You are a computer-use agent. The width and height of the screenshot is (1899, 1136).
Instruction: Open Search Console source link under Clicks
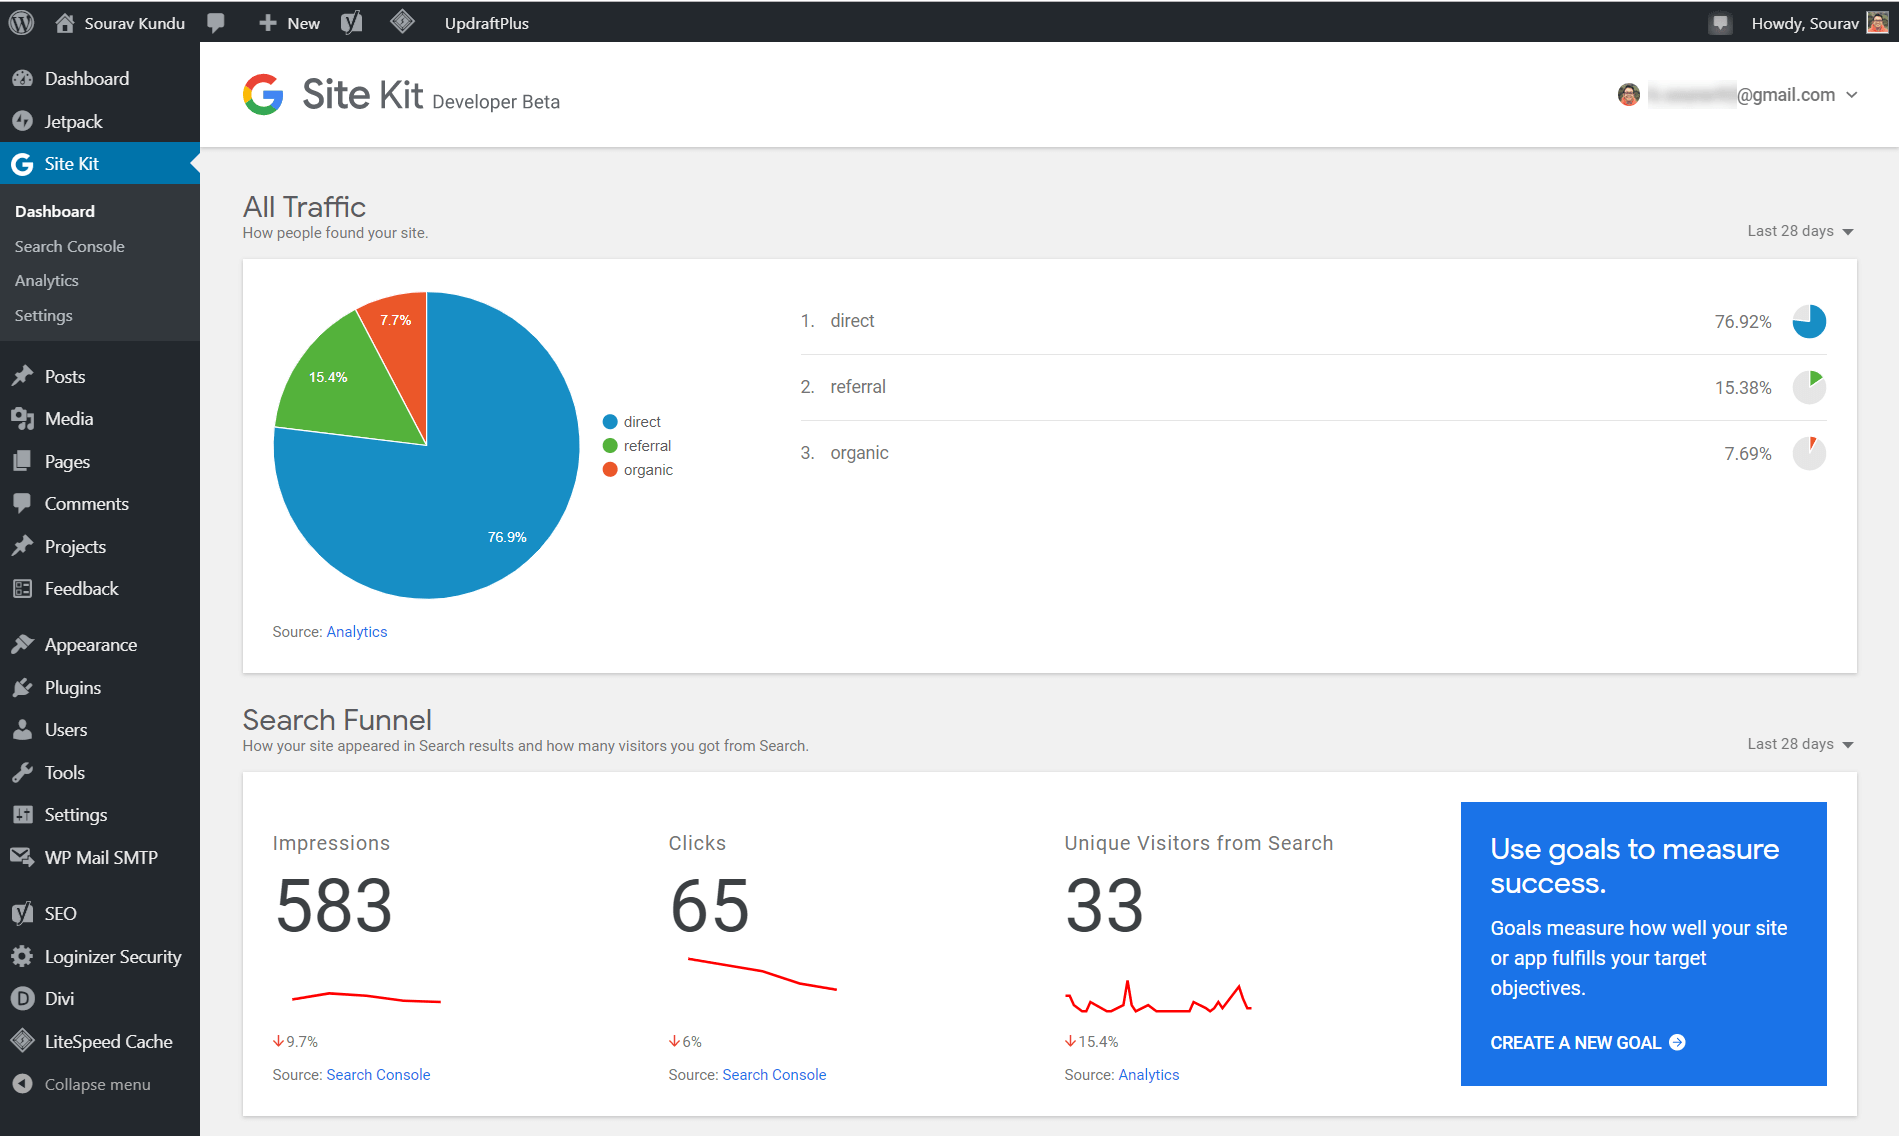[774, 1075]
